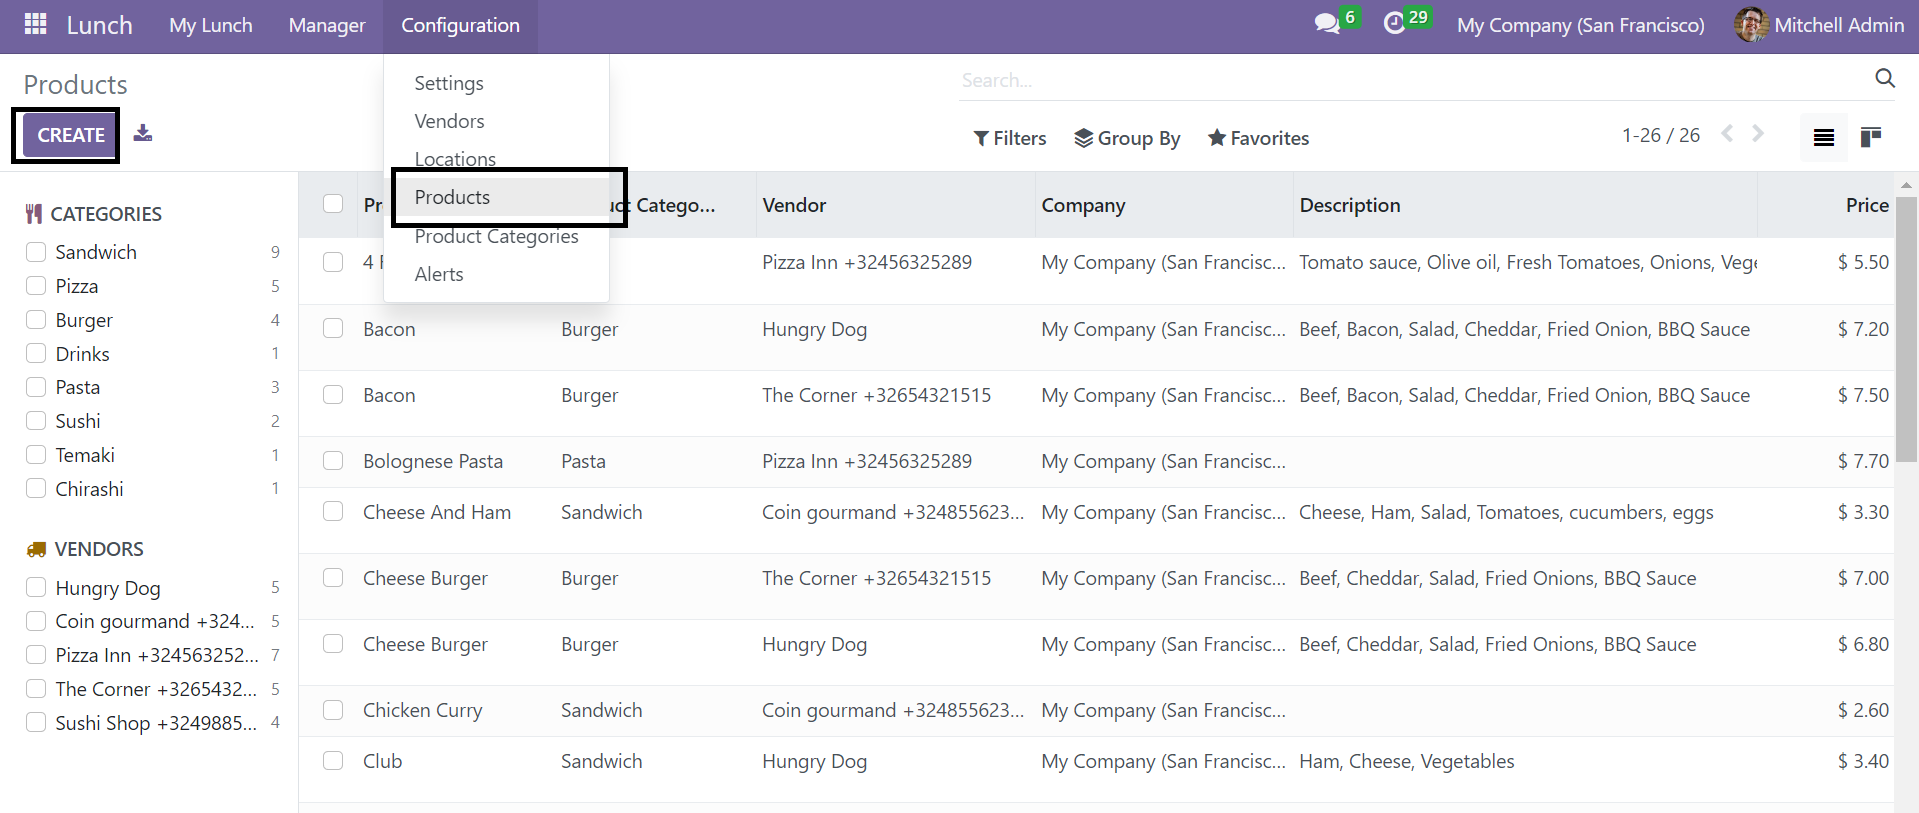
Task: Select the Cheese And Ham row checkbox
Action: [x=333, y=512]
